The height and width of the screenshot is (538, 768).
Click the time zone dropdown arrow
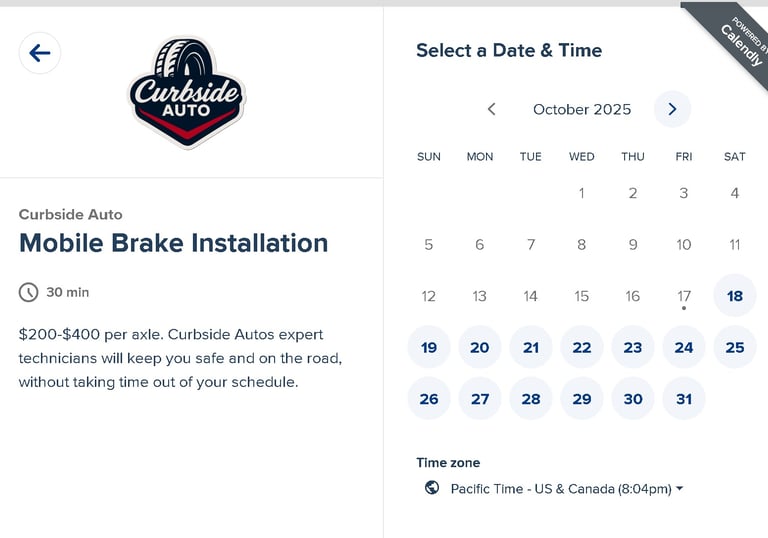(x=680, y=489)
